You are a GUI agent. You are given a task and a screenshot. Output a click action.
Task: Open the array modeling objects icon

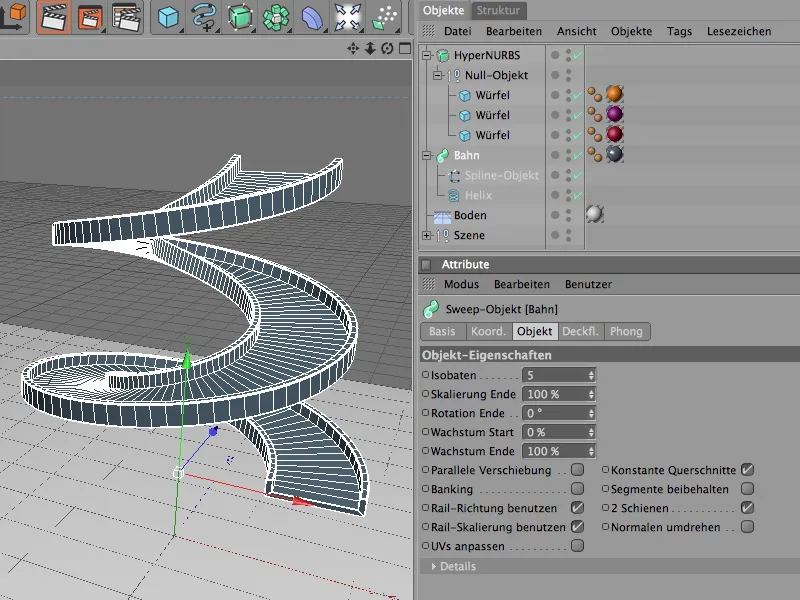276,17
